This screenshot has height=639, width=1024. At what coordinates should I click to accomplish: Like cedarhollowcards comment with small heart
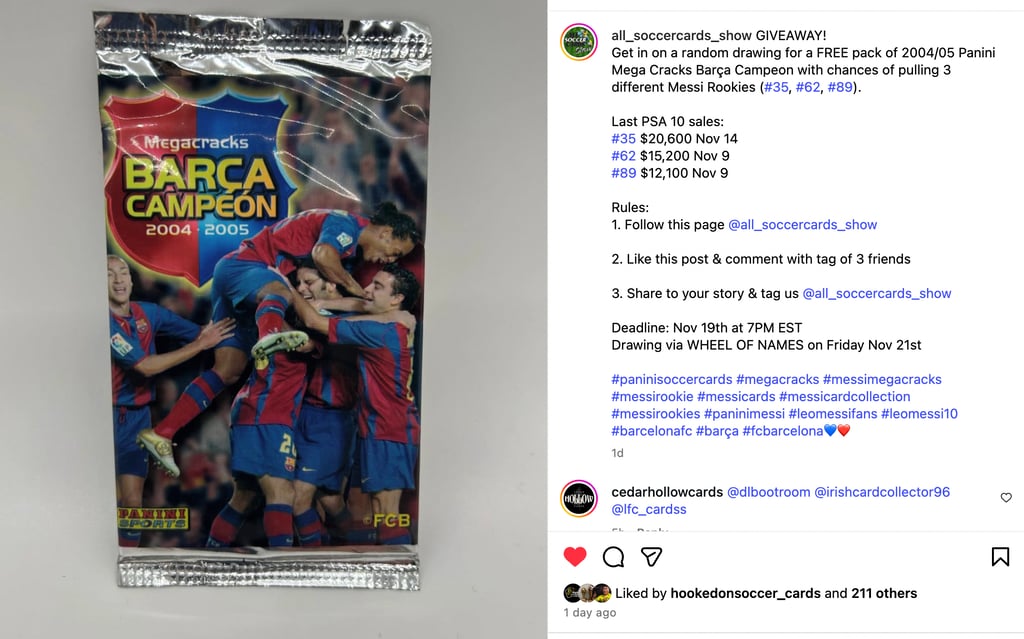(x=1006, y=498)
